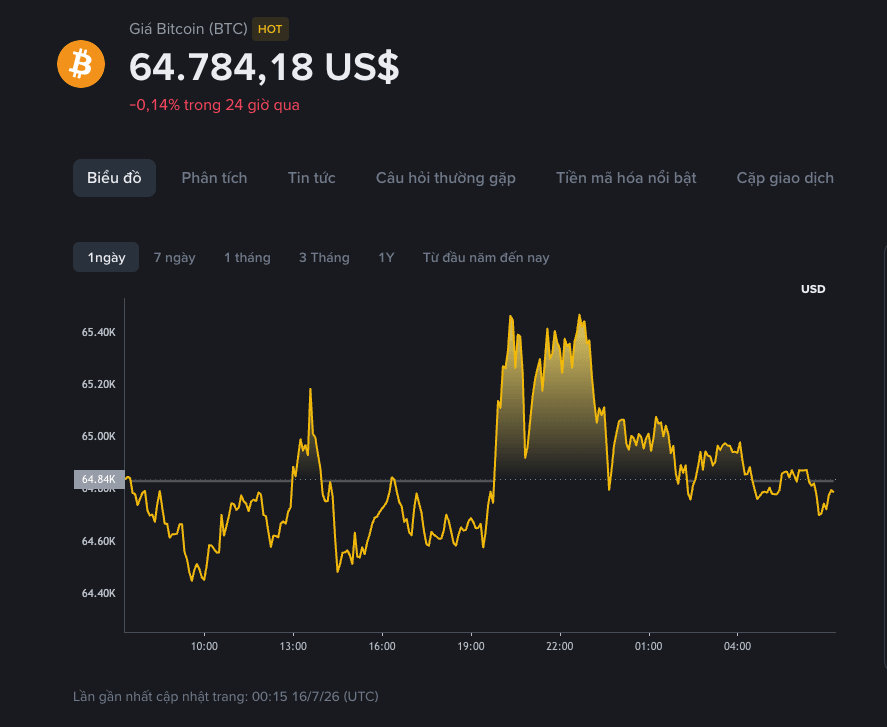Open the Cặp giao dịch tab

click(x=785, y=178)
